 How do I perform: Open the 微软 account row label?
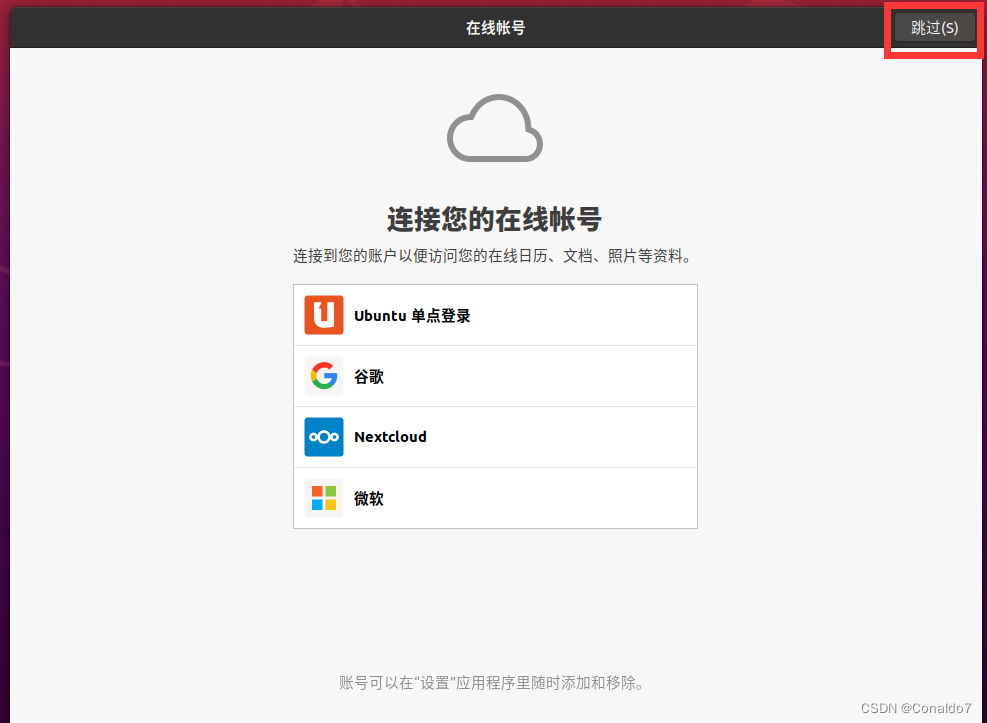[x=369, y=498]
